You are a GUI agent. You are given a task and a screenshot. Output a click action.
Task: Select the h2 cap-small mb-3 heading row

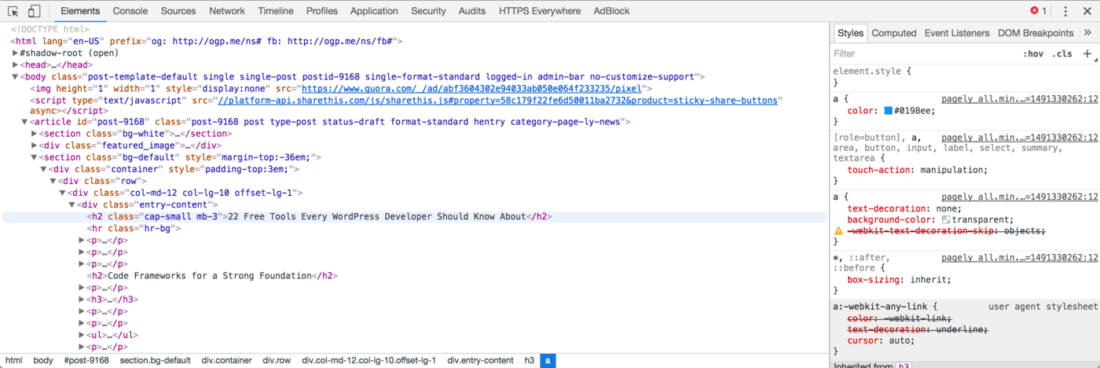point(415,217)
